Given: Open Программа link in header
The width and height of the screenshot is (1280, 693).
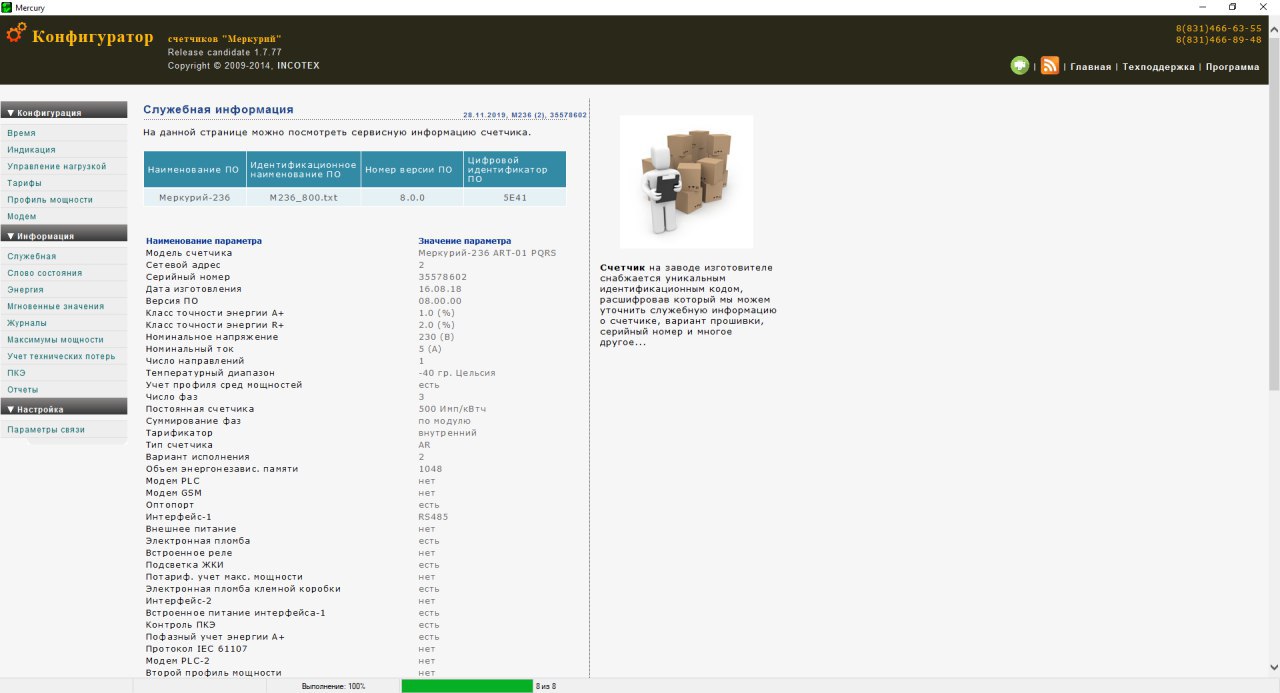Looking at the screenshot, I should (x=1232, y=67).
